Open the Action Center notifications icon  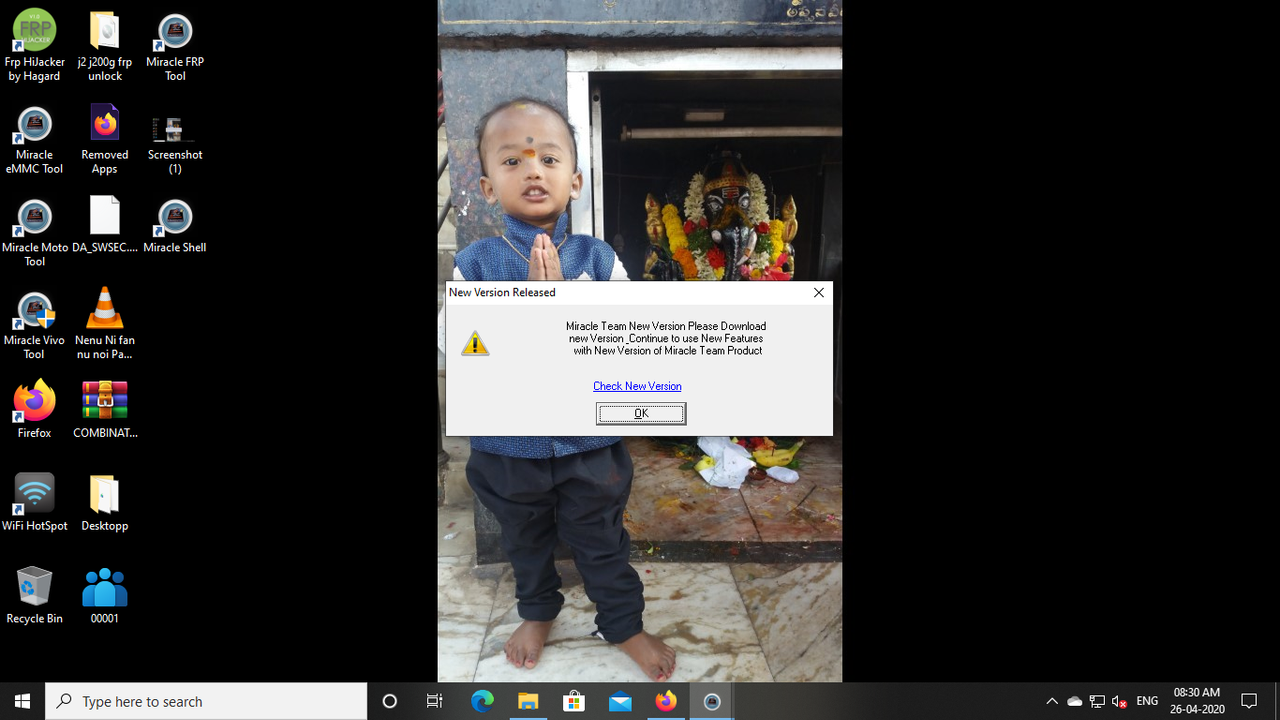(1249, 701)
